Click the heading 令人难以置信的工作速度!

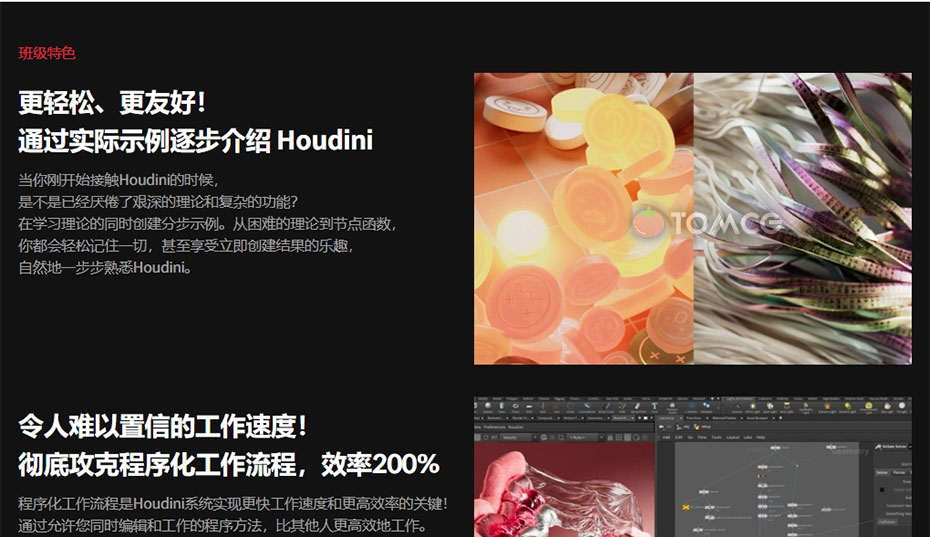[163, 426]
